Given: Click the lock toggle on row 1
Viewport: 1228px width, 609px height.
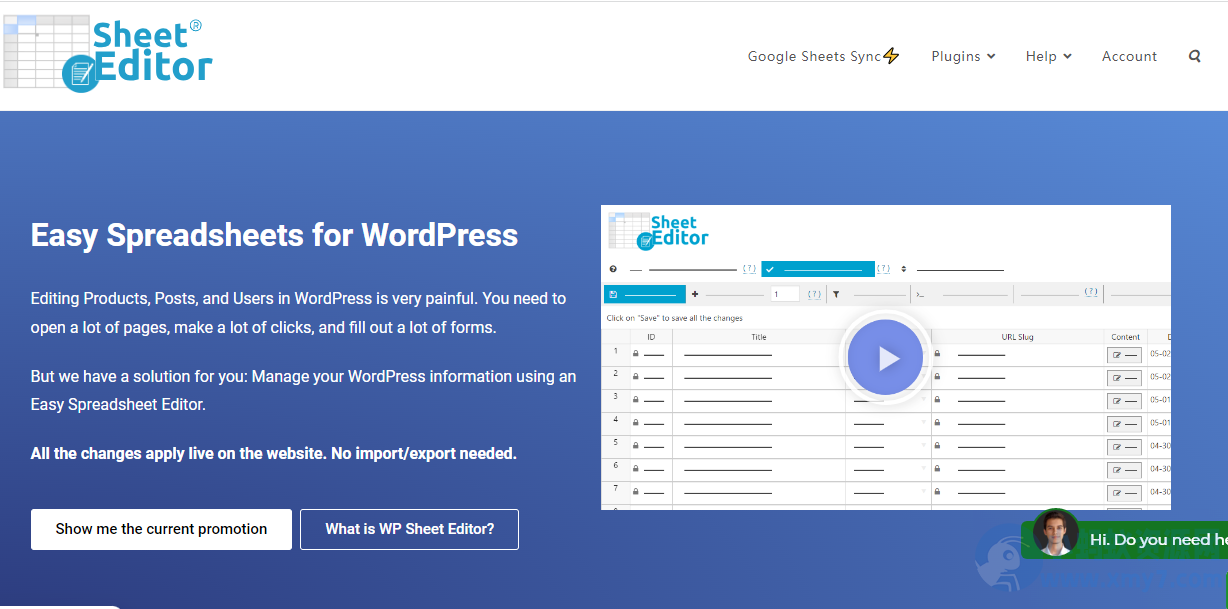Looking at the screenshot, I should point(636,353).
